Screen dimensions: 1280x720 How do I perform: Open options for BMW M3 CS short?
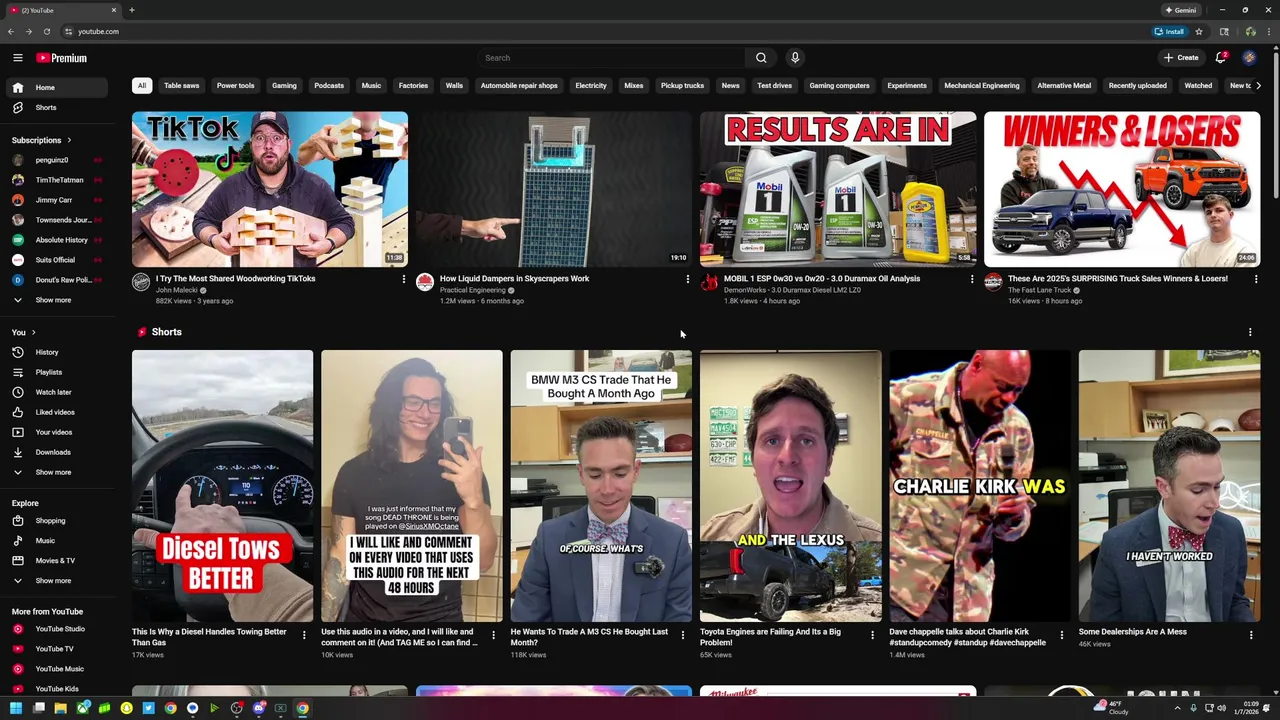683,635
